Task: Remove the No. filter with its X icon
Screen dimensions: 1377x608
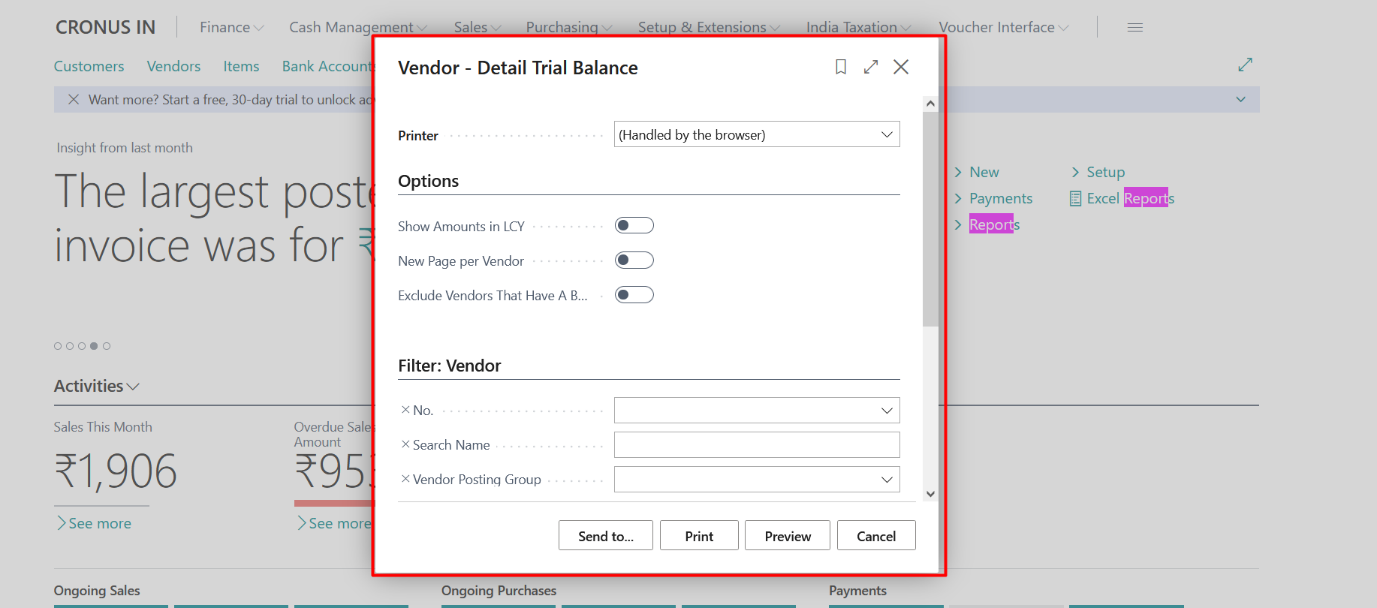Action: pyautogui.click(x=405, y=409)
